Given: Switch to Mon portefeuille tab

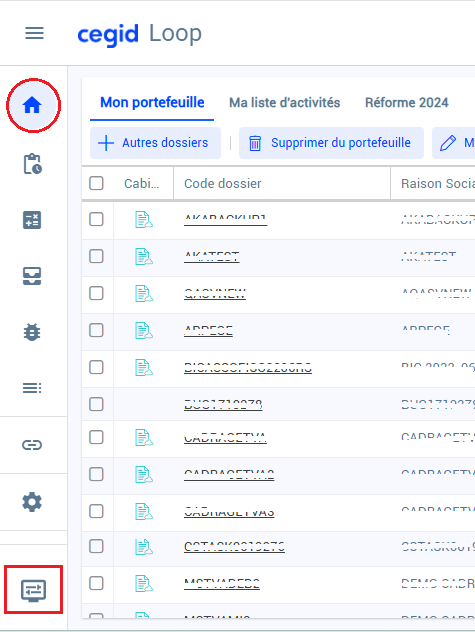Looking at the screenshot, I should [152, 103].
